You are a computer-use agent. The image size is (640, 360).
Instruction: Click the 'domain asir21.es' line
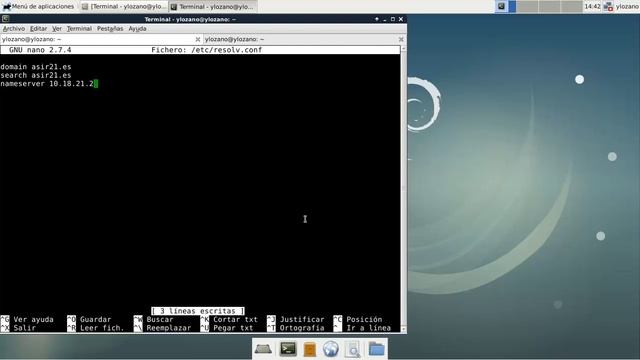tap(36, 67)
